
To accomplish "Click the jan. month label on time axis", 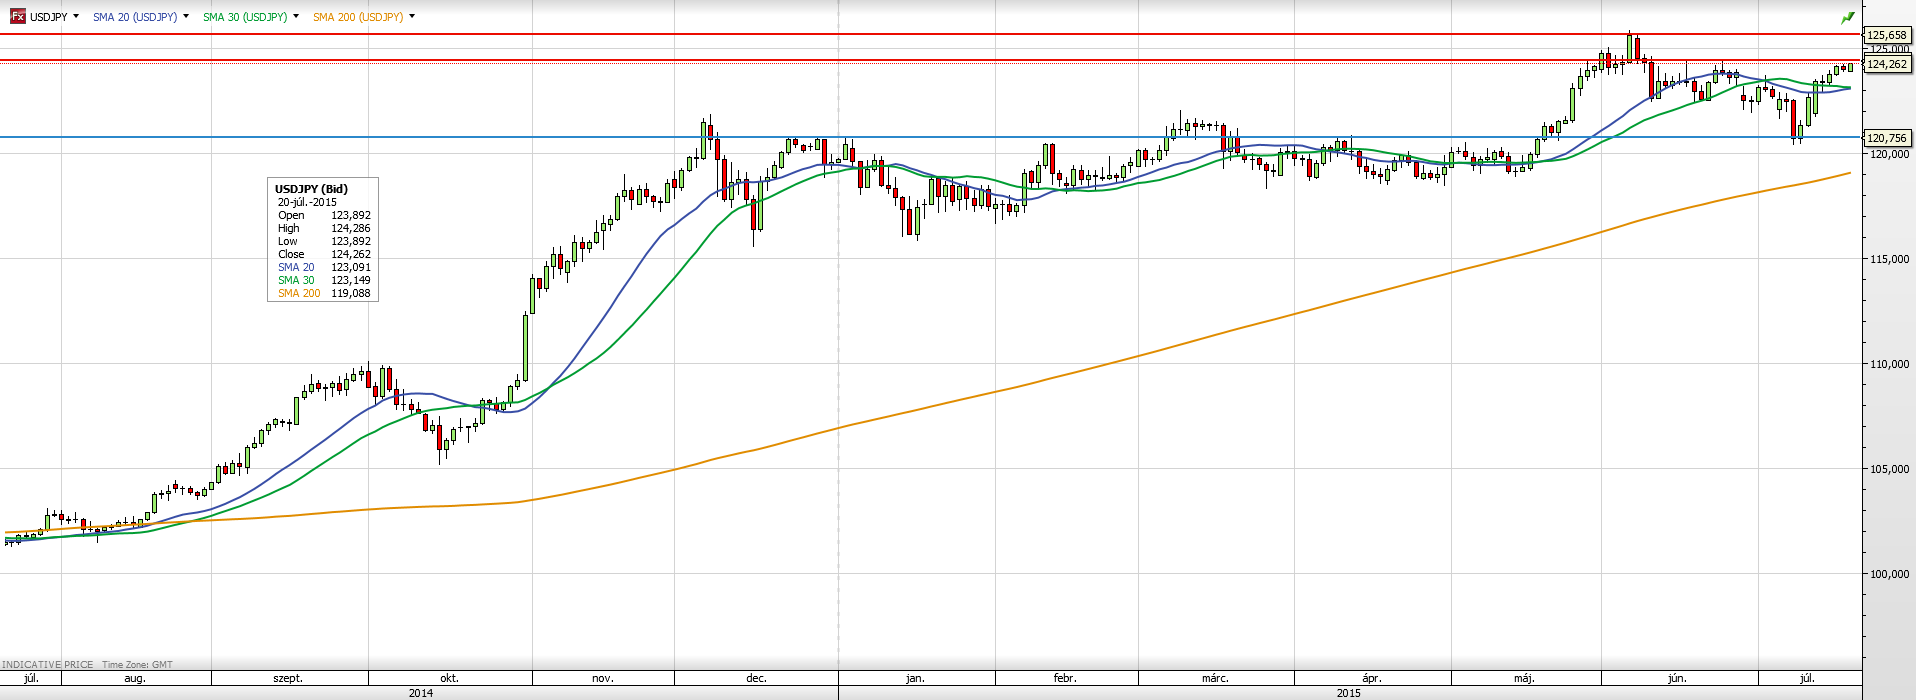I will (x=915, y=678).
